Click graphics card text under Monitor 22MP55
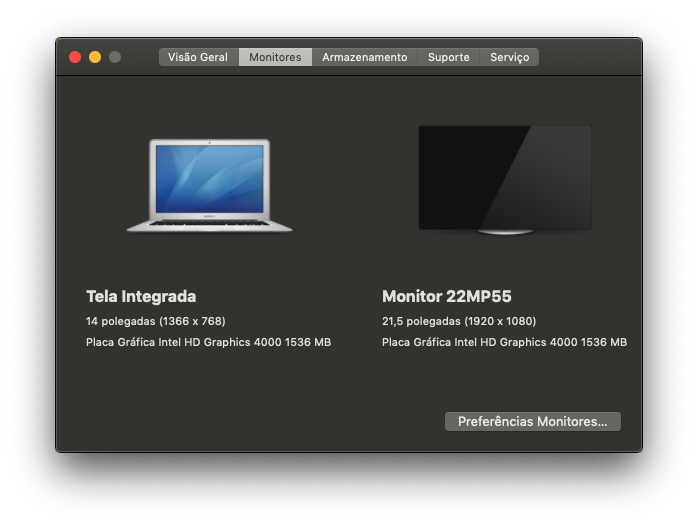698x526 pixels. coord(504,342)
